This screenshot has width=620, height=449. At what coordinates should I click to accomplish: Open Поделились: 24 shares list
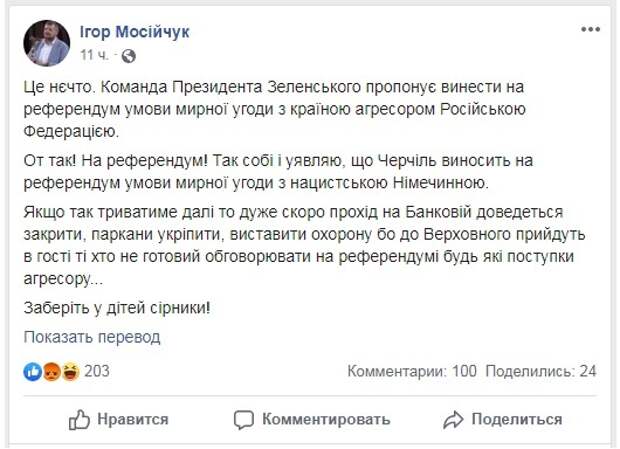click(541, 371)
